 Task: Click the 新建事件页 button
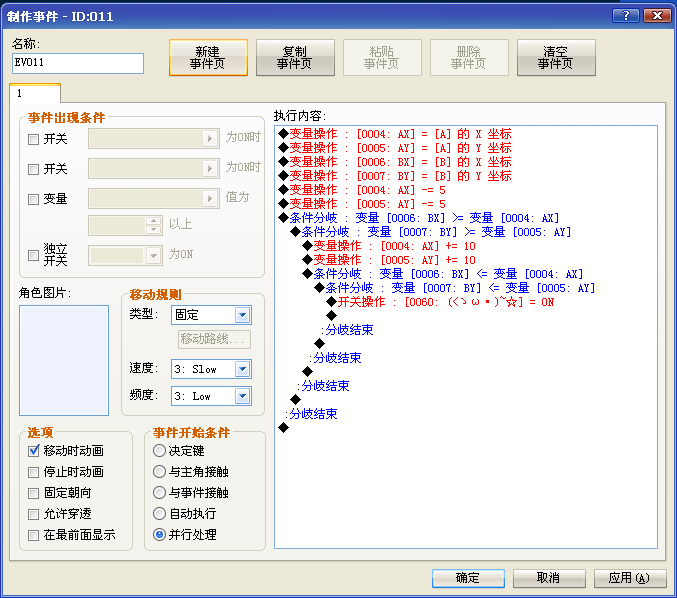208,57
